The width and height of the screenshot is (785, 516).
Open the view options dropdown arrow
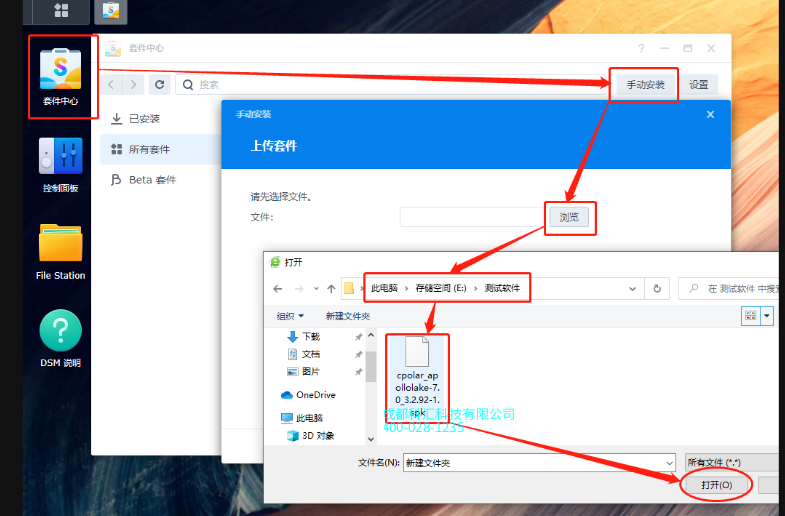click(x=767, y=316)
